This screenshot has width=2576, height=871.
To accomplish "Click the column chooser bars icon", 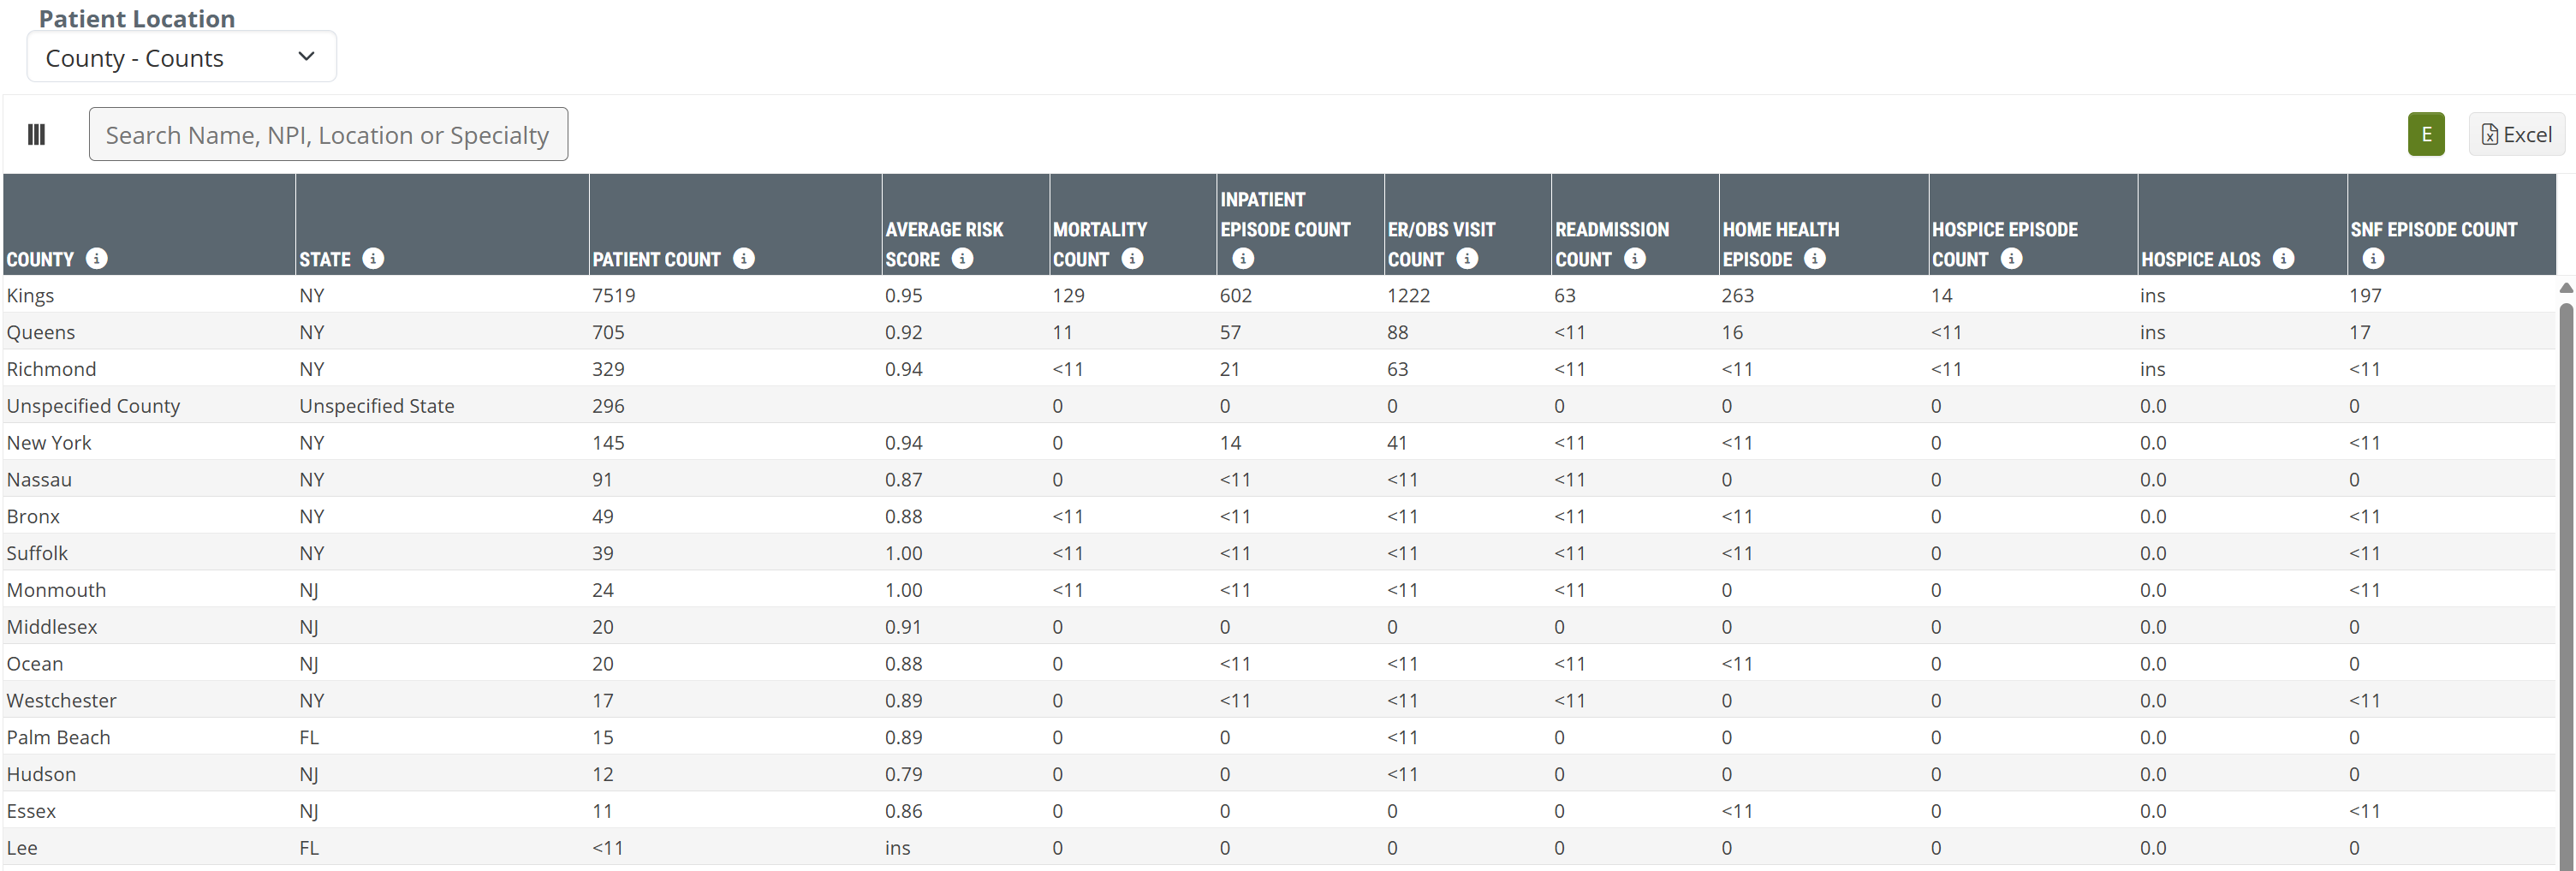I will point(37,134).
